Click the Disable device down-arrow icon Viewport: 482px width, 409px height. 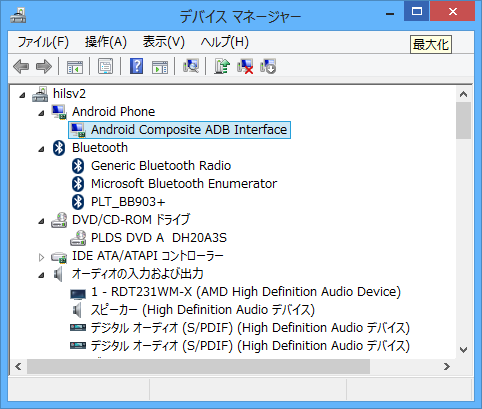pos(268,66)
